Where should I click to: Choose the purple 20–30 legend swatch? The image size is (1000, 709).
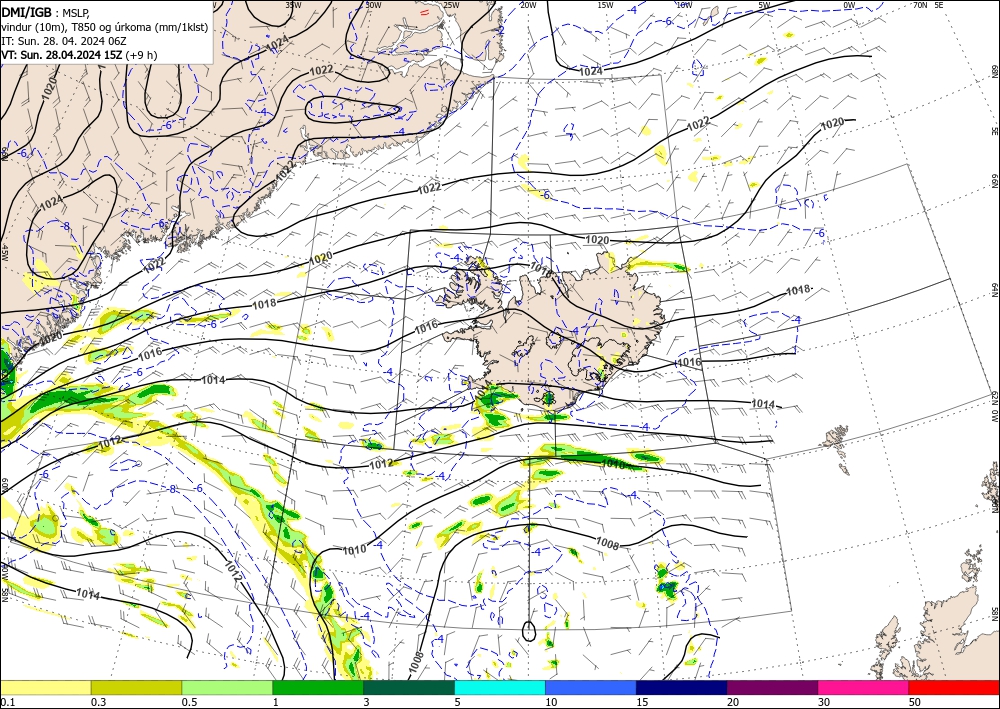(772, 687)
